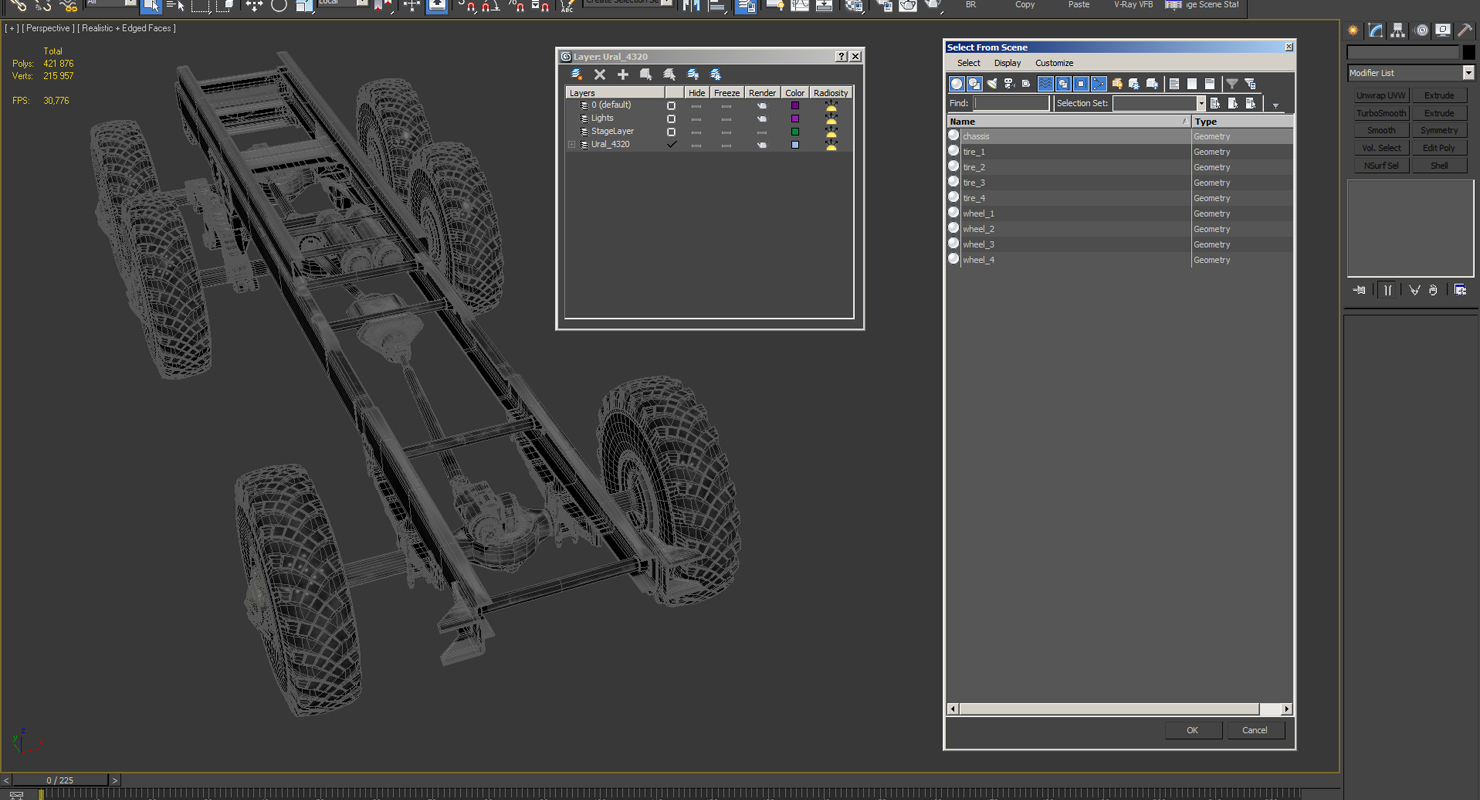Click Configure Modifier Sets icon

point(1460,290)
